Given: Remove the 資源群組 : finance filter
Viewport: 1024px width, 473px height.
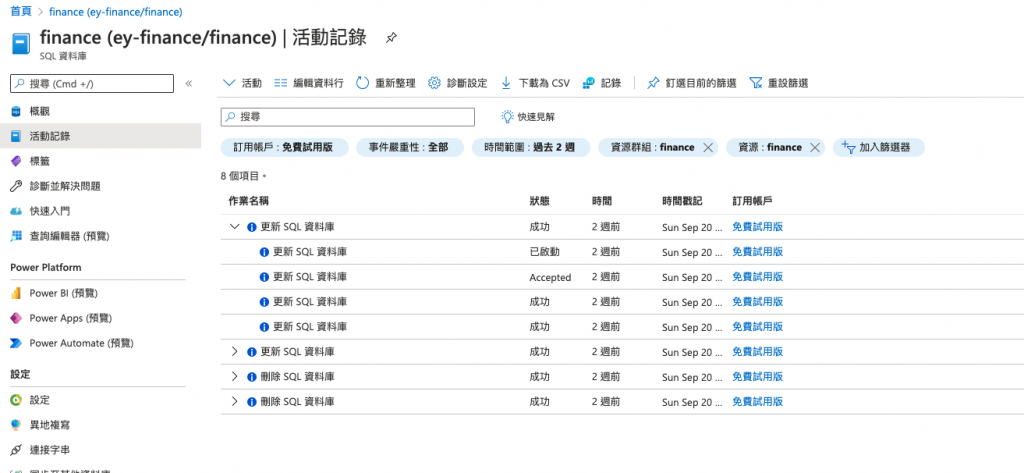Looking at the screenshot, I should 707,148.
